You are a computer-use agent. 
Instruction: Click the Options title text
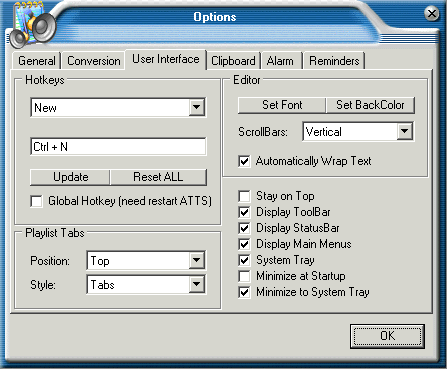(x=215, y=17)
